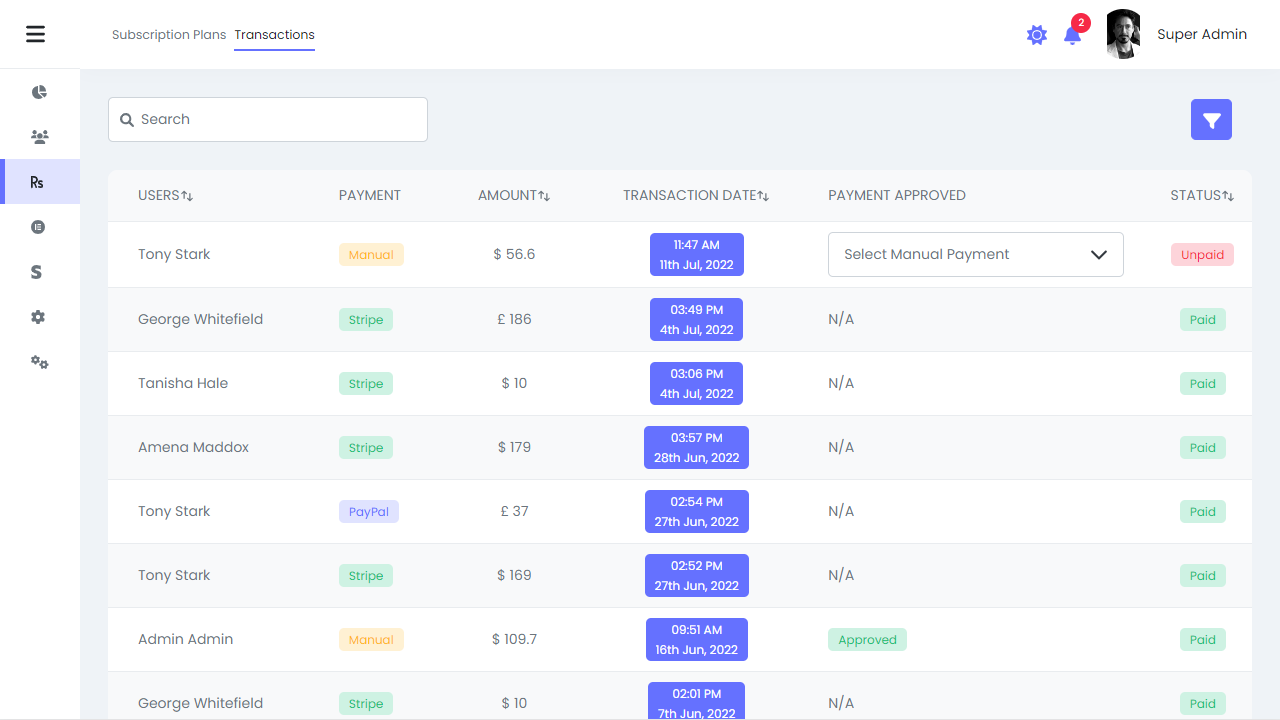Viewport: 1280px width, 720px height.
Task: Click Tony Stark's 11th Jul transaction date button
Action: click(696, 254)
